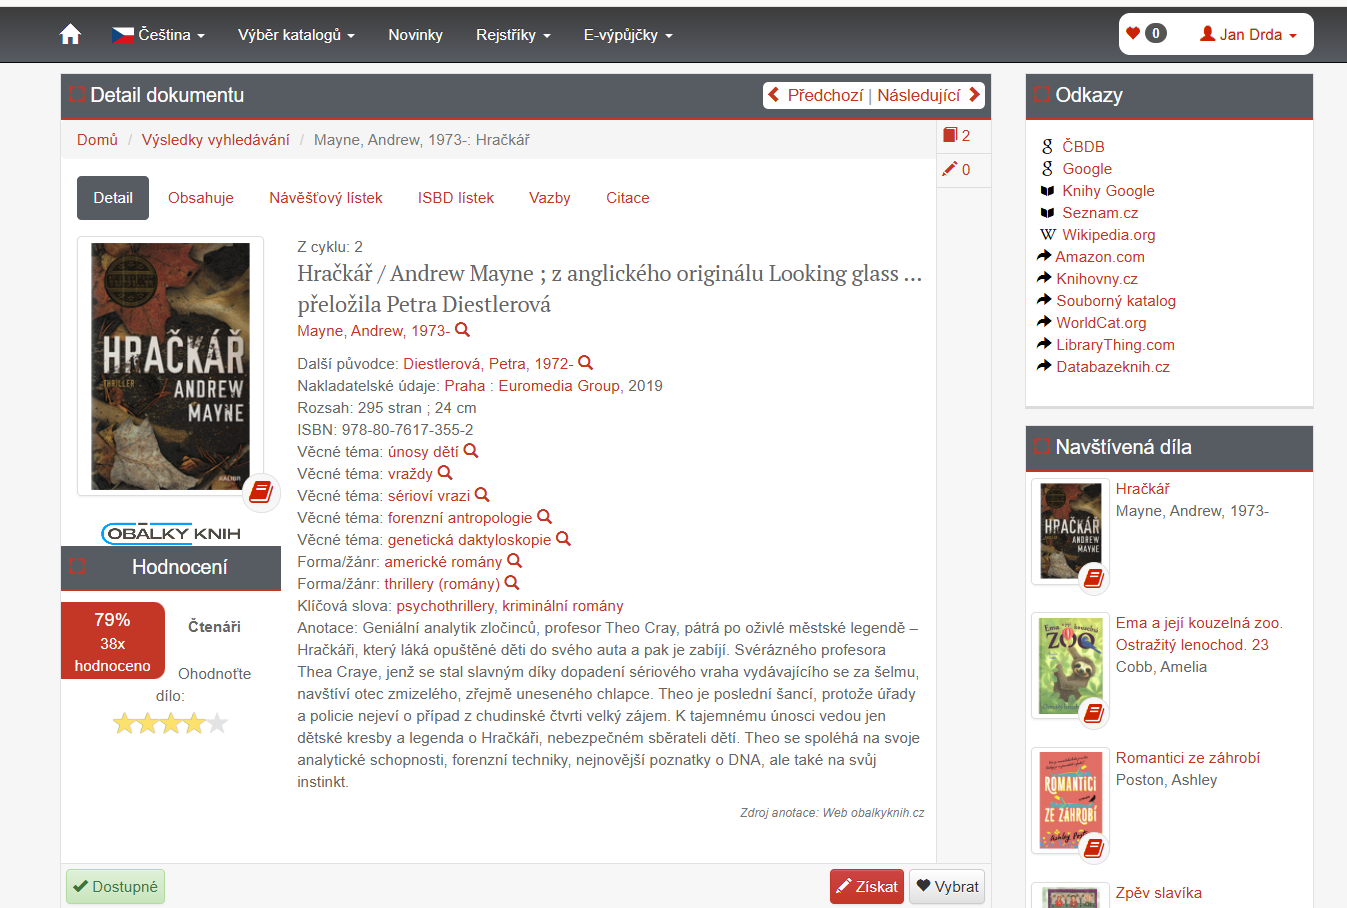Open visited Hračkář cover thumbnail
The width and height of the screenshot is (1347, 908).
(1070, 531)
